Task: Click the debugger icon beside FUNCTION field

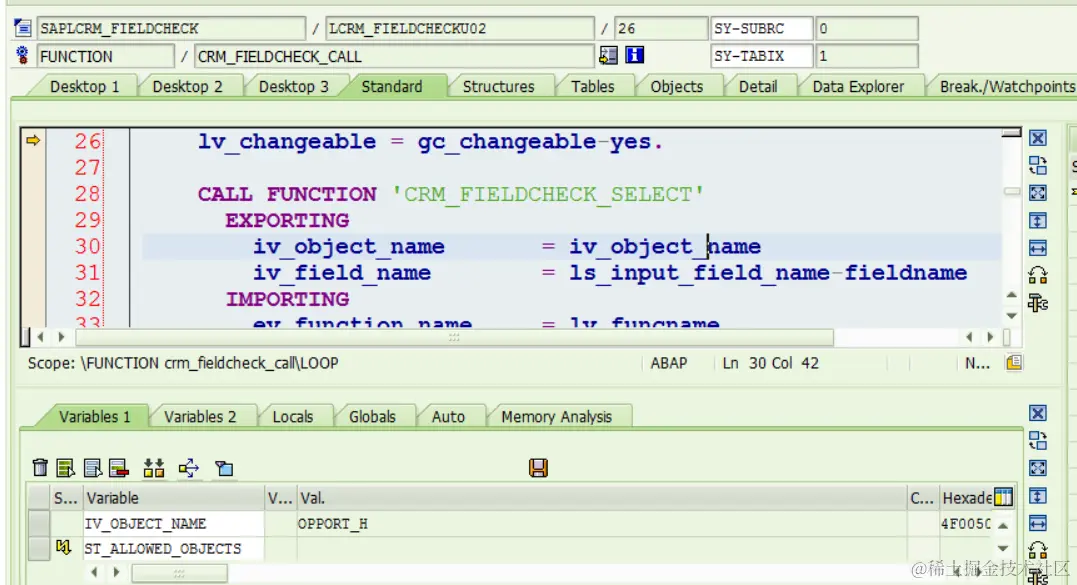Action: pos(23,56)
